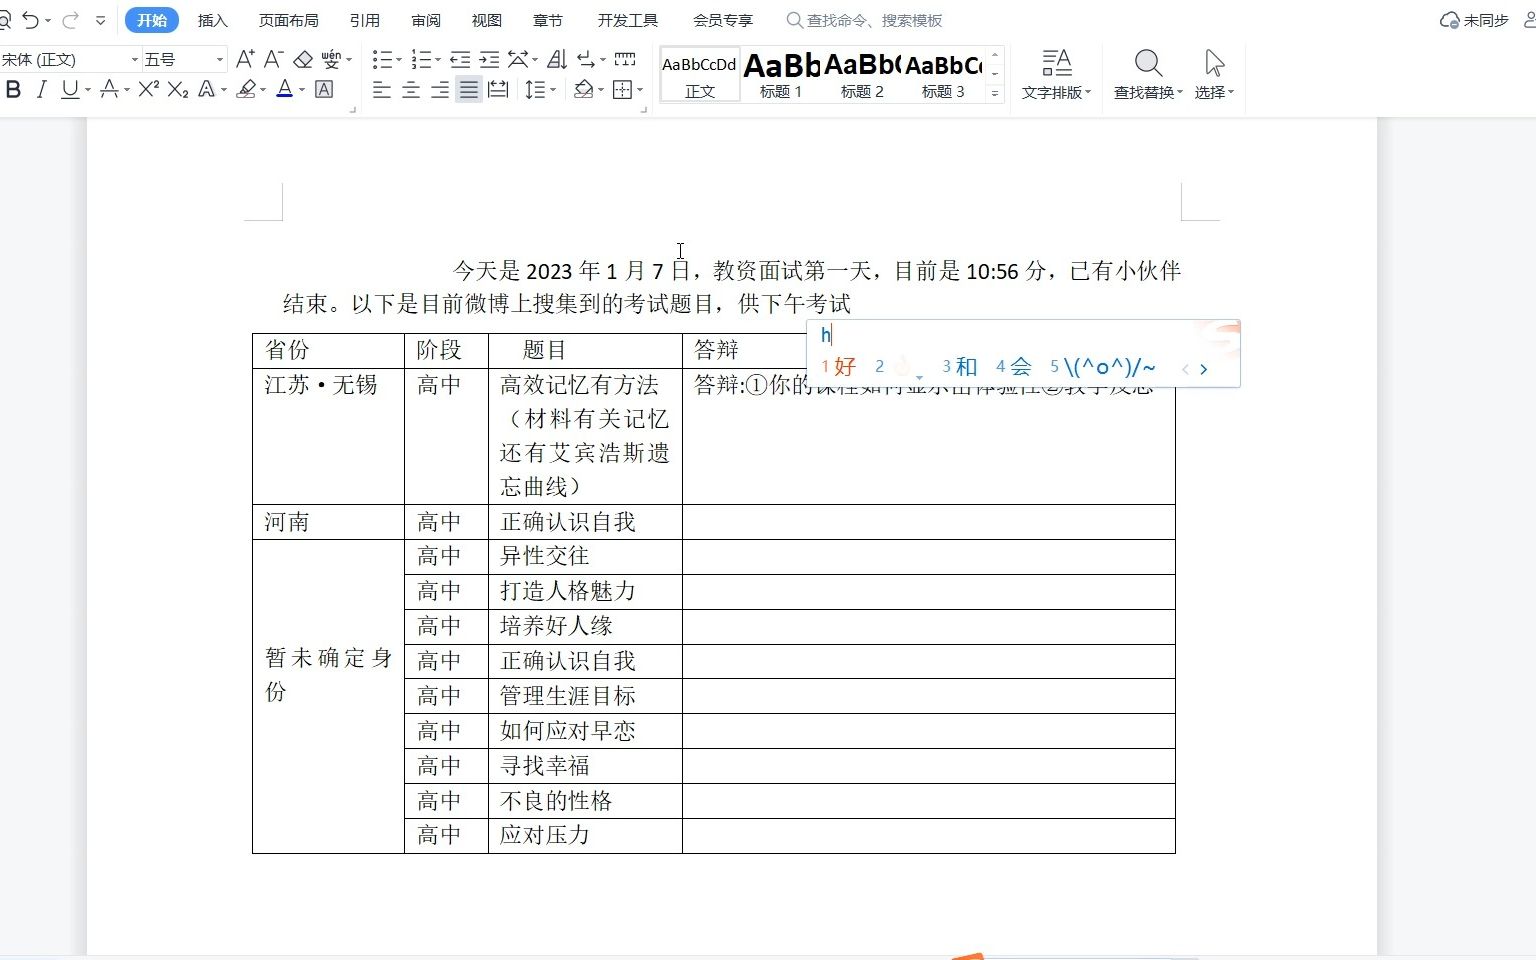Insert a bulleted list
Image resolution: width=1536 pixels, height=960 pixels.
[382, 60]
